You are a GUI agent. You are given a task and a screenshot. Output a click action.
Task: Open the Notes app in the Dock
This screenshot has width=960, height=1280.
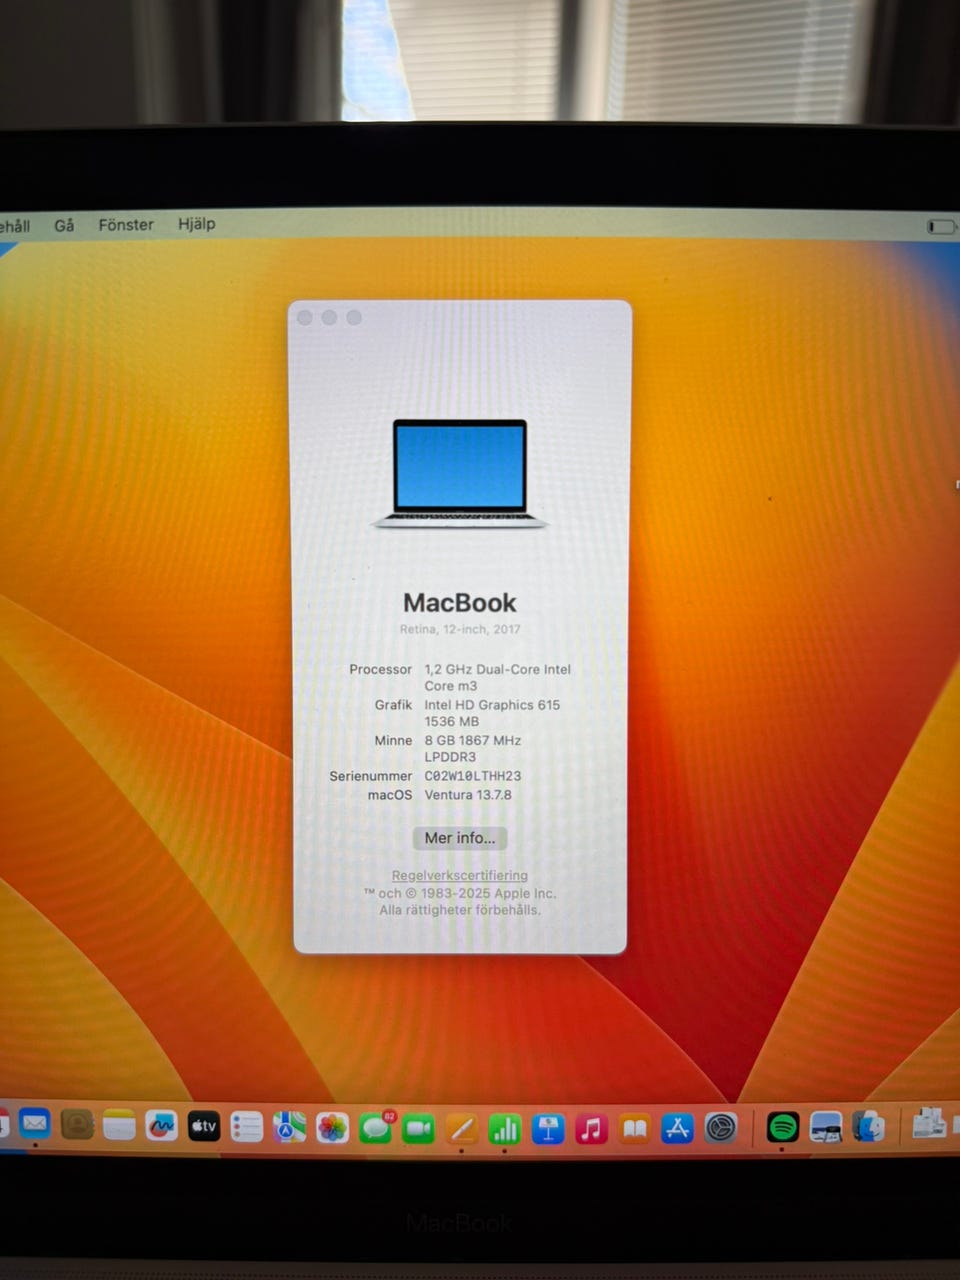[119, 1127]
